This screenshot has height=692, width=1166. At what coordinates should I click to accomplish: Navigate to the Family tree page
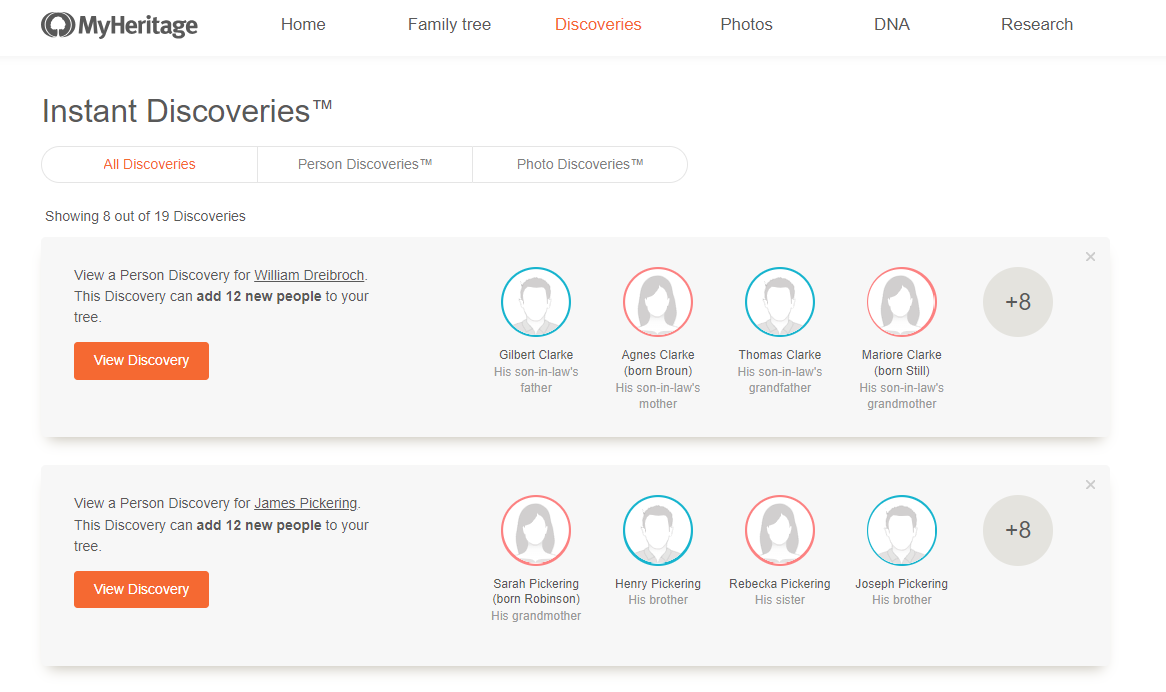click(x=448, y=24)
